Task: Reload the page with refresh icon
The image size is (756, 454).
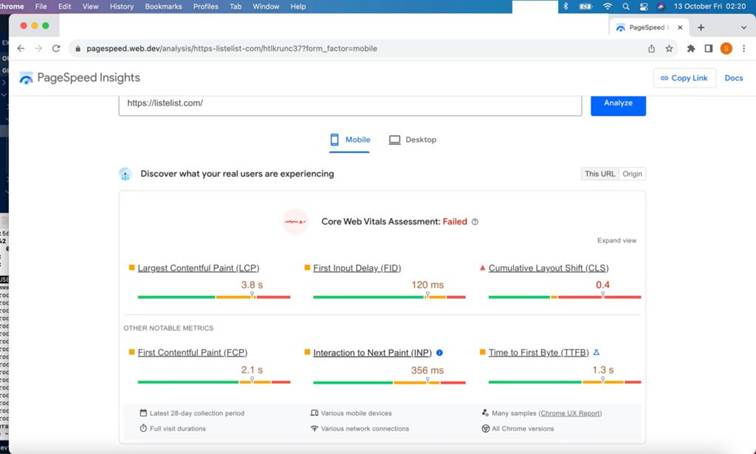Action: point(56,48)
